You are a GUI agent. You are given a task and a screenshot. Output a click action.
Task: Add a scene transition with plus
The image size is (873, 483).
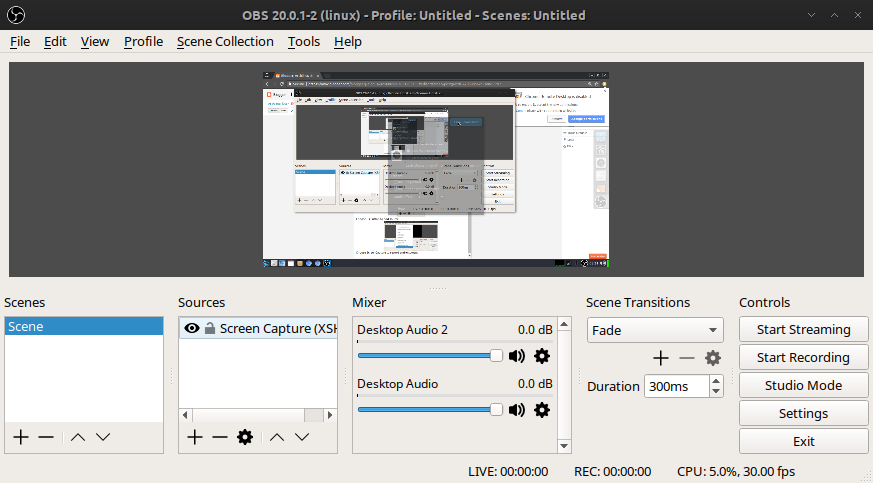tap(661, 358)
